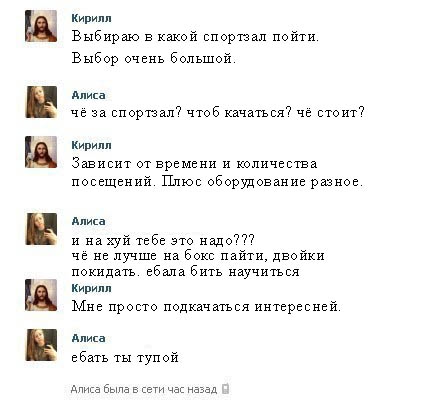
Task: Select the message 'Мне просто подкачаться интересней.'
Action: (x=206, y=306)
